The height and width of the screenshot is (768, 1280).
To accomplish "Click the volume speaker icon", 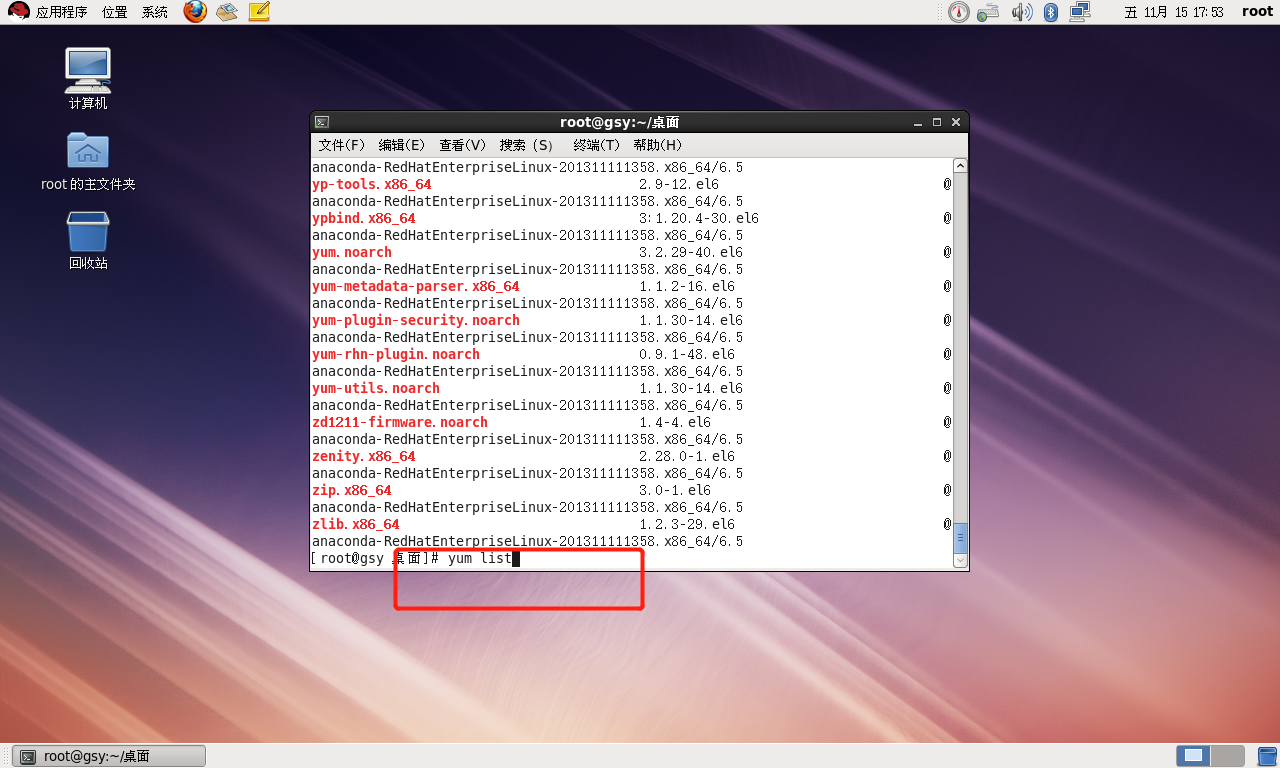I will tap(1021, 12).
